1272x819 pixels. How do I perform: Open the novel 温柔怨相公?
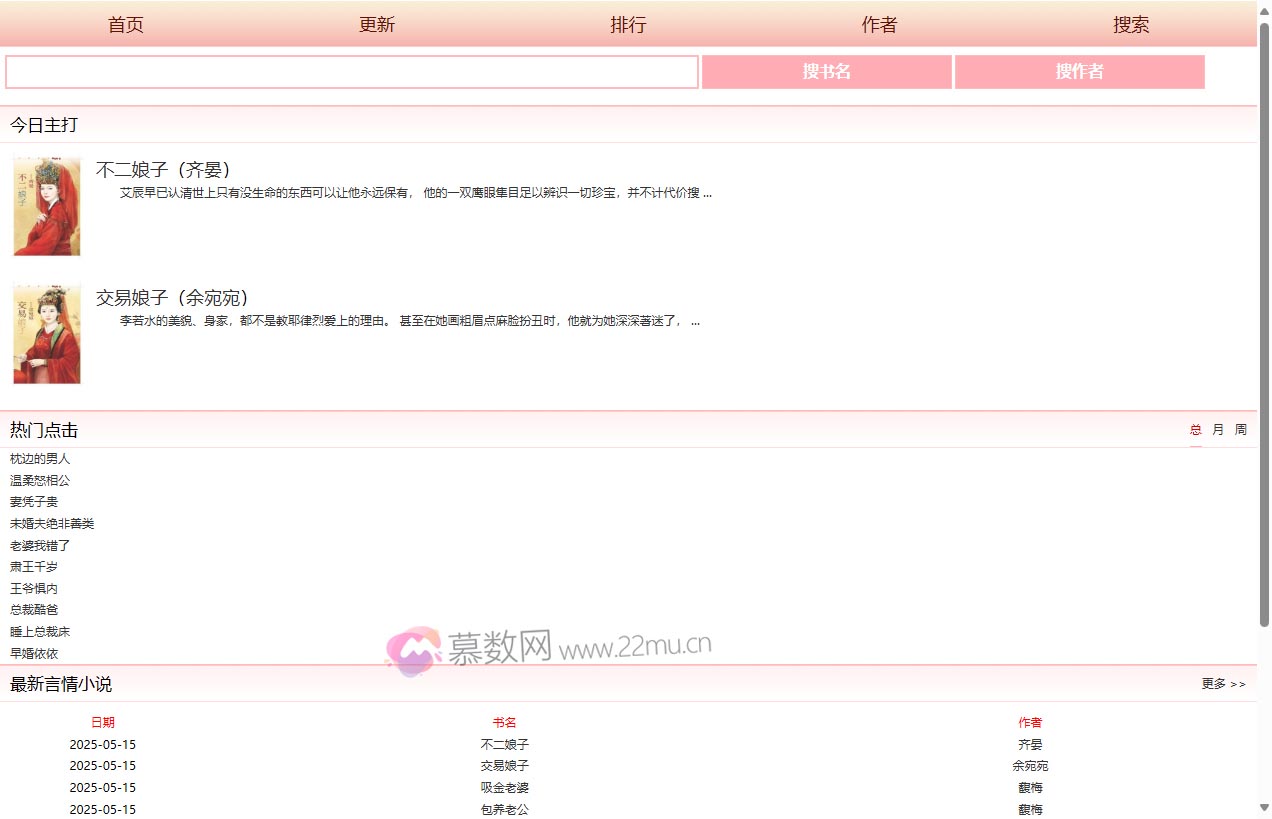[x=39, y=480]
